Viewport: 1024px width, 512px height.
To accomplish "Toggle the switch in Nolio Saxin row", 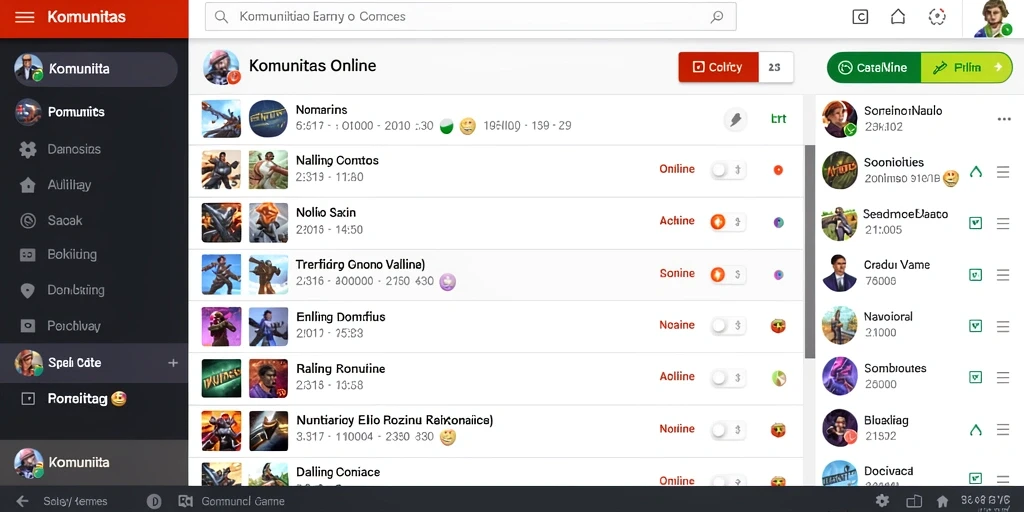I will (728, 222).
